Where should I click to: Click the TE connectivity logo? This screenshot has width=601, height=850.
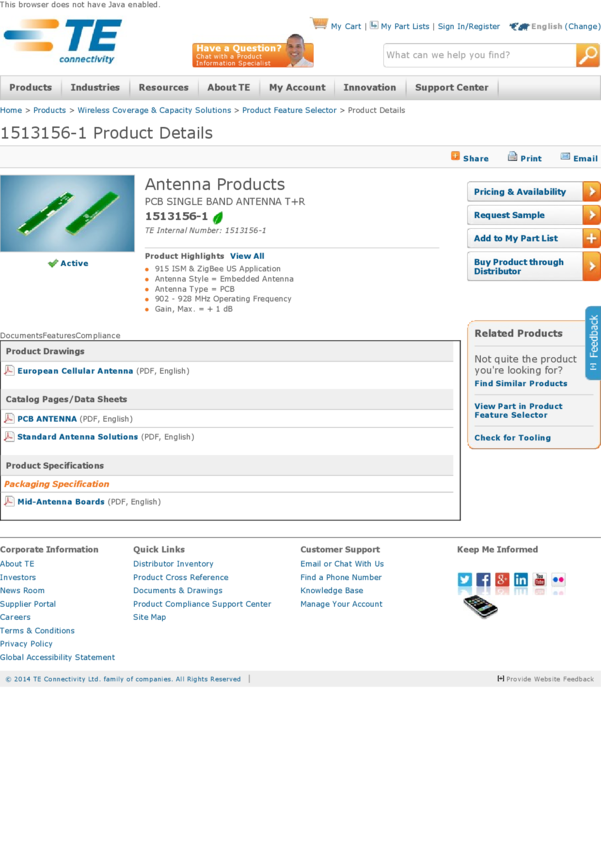[63, 42]
